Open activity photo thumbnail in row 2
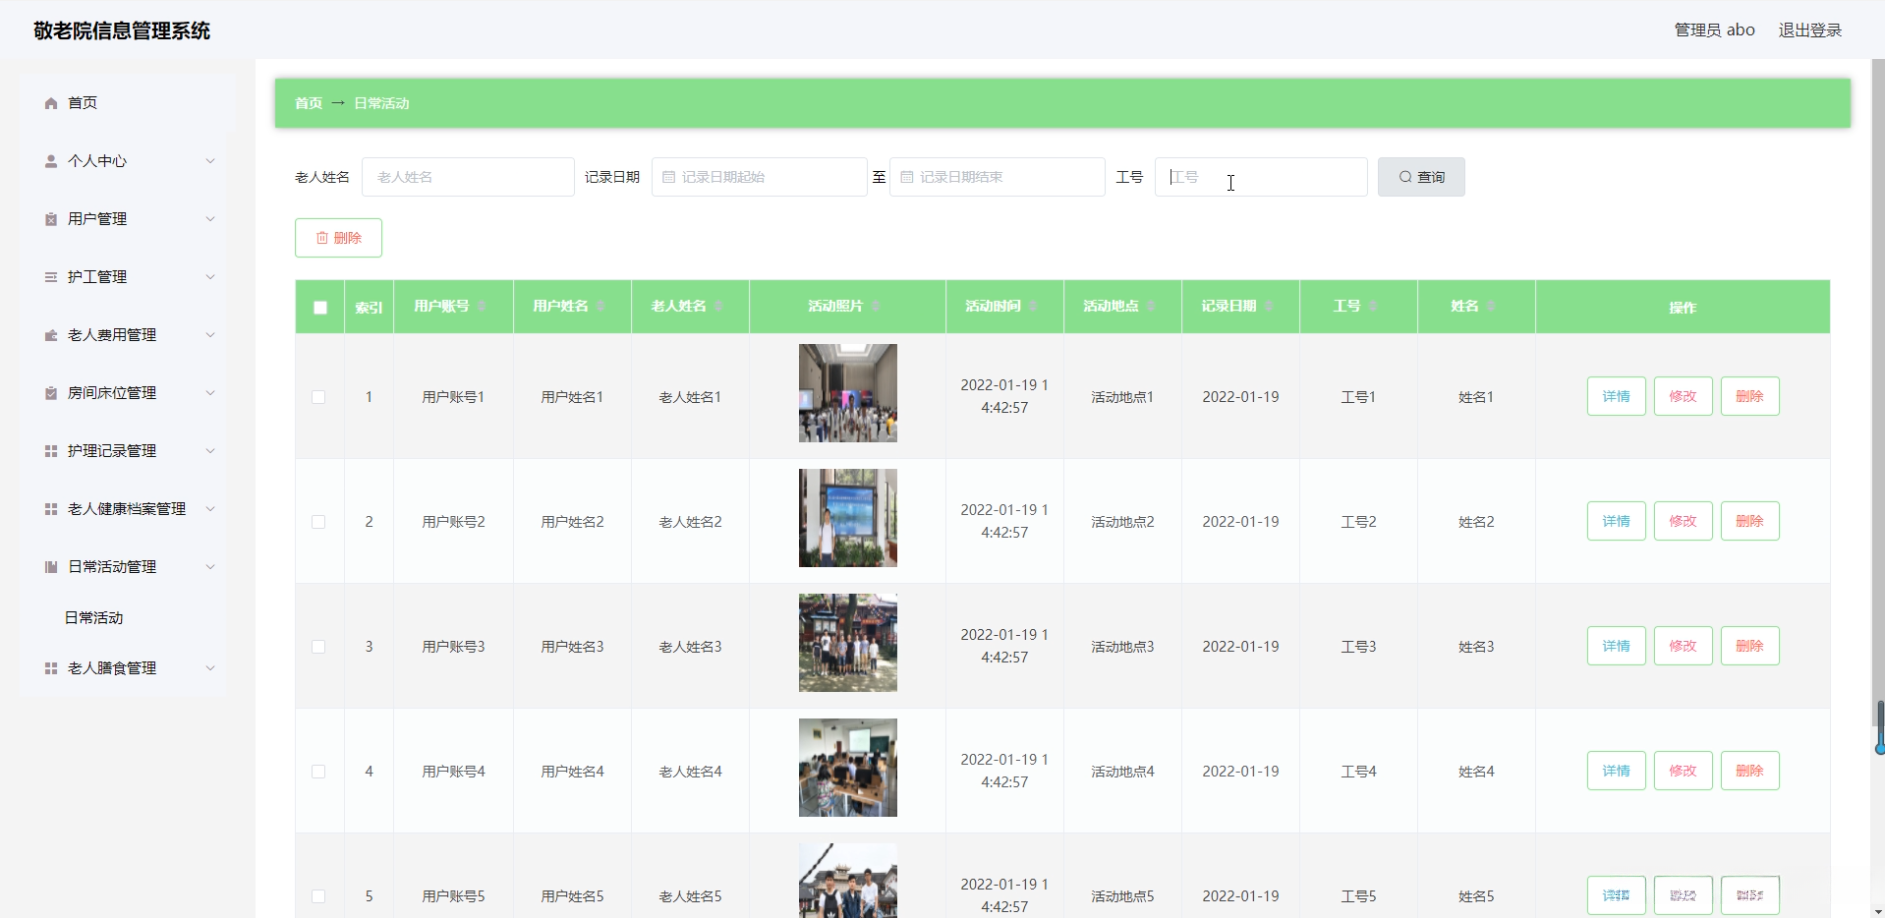The width and height of the screenshot is (1885, 918). (847, 518)
